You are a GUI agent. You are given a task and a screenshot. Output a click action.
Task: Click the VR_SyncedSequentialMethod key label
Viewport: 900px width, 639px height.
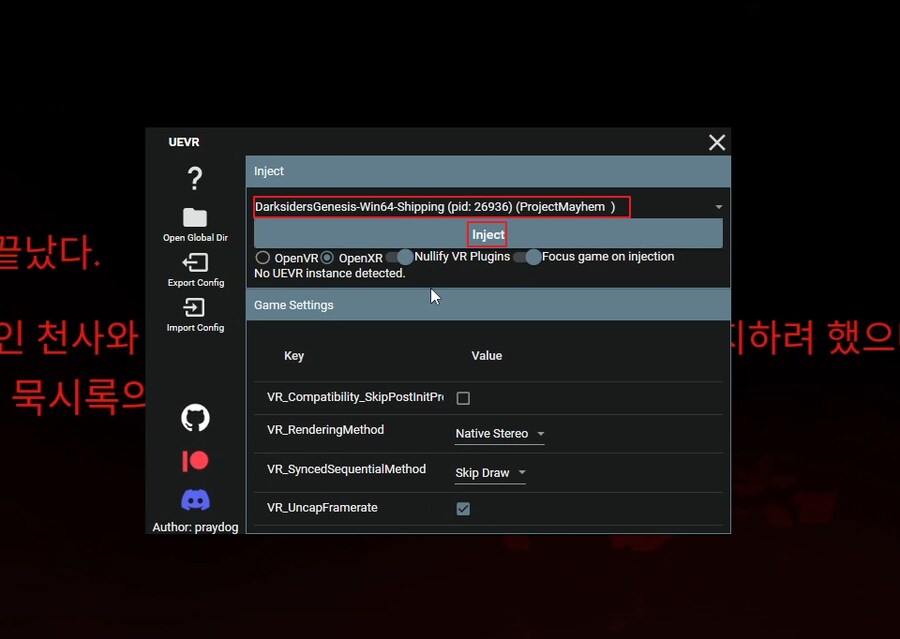coord(347,469)
